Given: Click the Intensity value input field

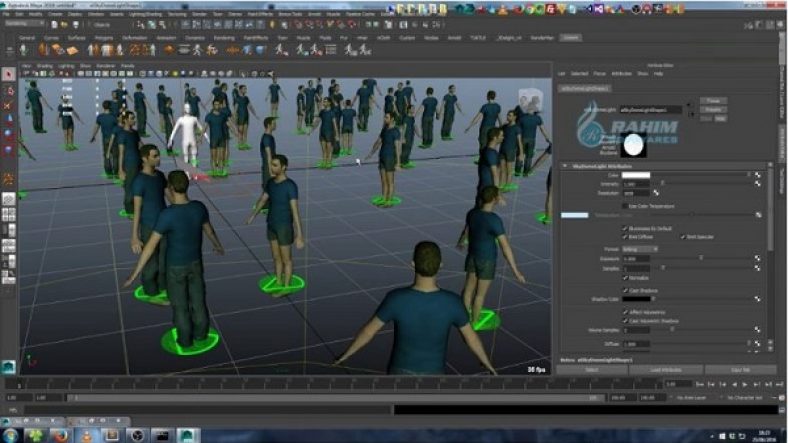Looking at the screenshot, I should [x=636, y=184].
